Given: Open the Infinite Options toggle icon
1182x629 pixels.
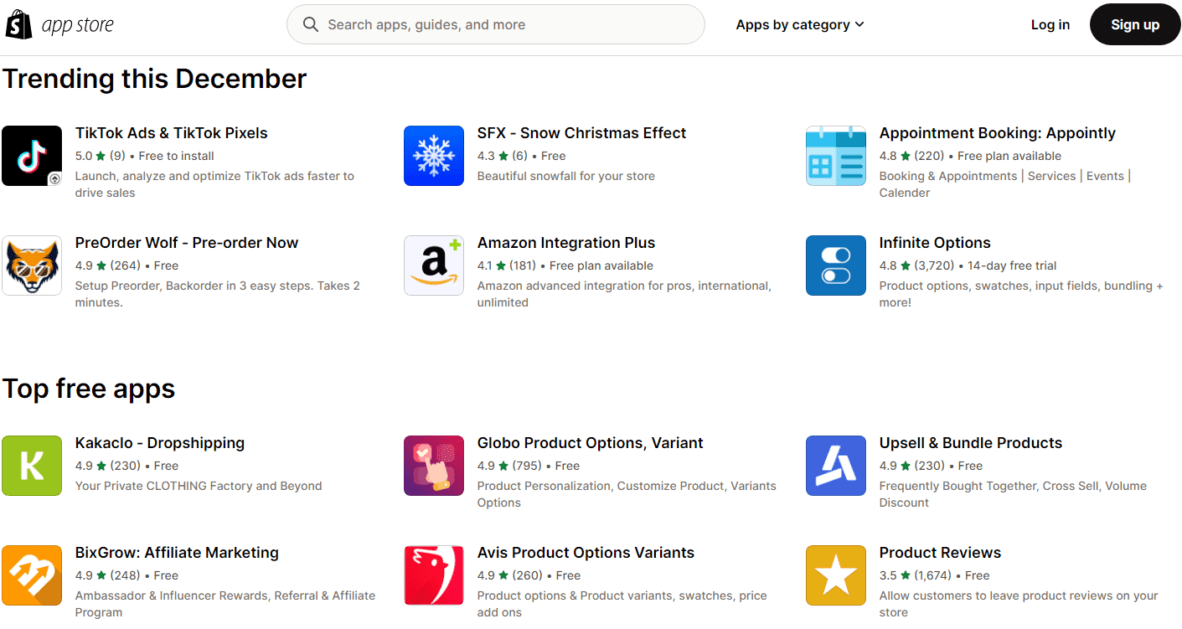Looking at the screenshot, I should (836, 266).
